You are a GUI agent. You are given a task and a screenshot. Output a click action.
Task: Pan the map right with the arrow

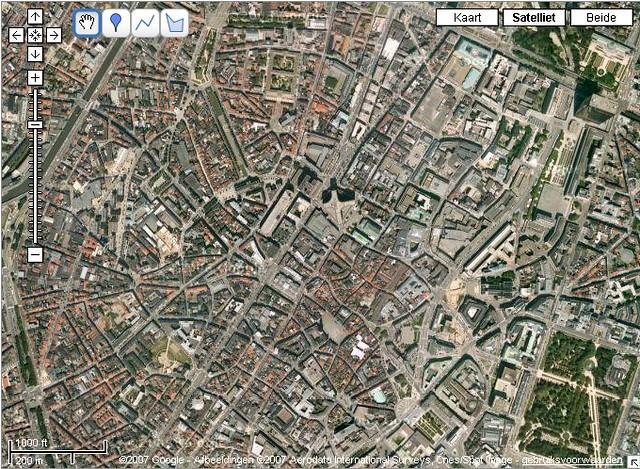point(54,35)
